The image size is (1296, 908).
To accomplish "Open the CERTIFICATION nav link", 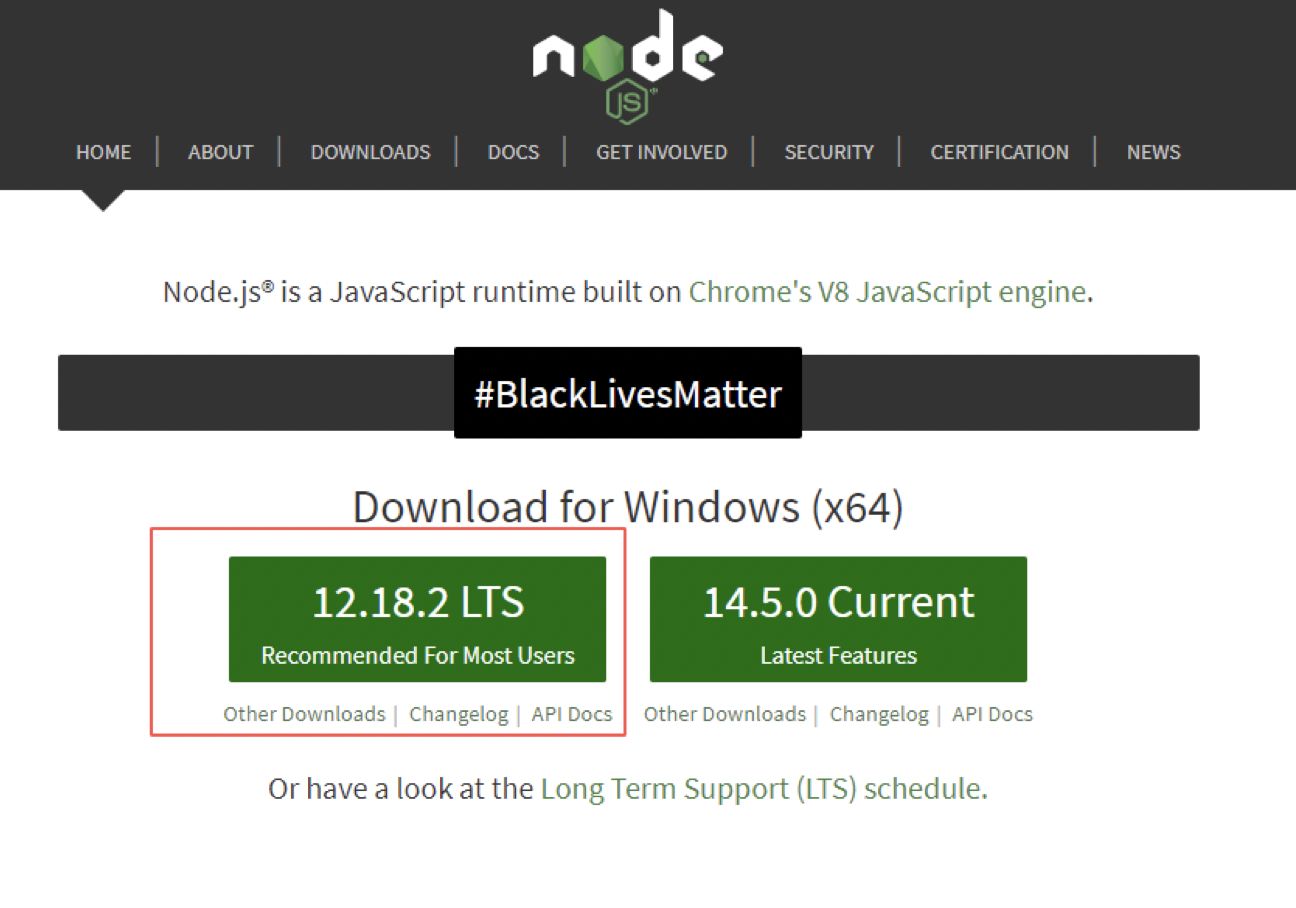I will tap(999, 152).
